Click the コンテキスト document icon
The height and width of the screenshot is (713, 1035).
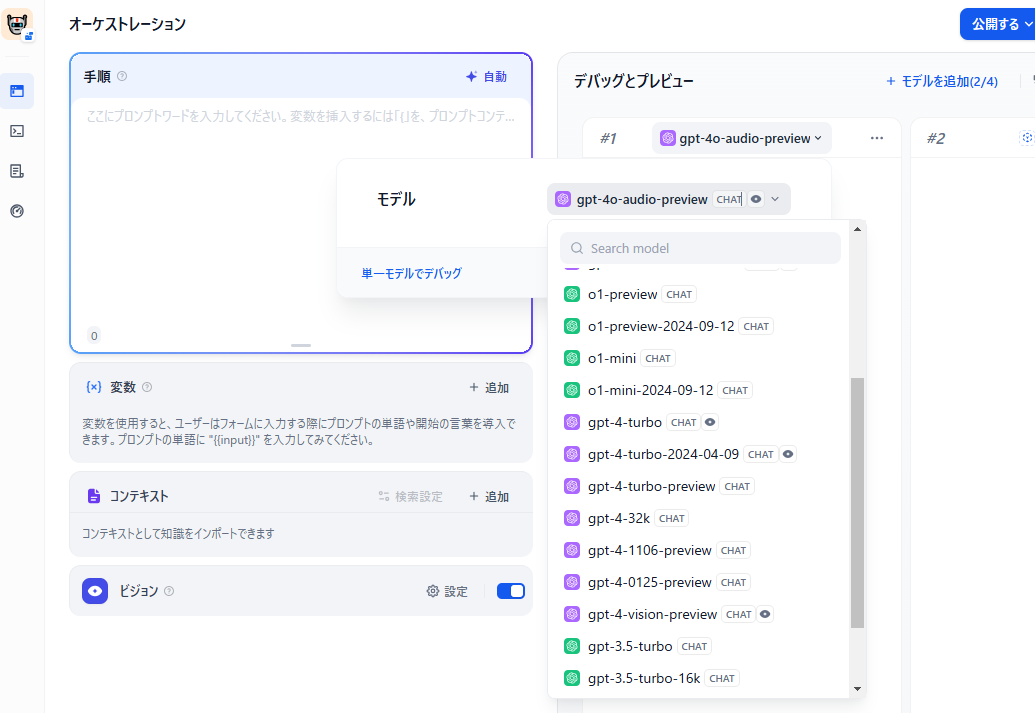[94, 496]
